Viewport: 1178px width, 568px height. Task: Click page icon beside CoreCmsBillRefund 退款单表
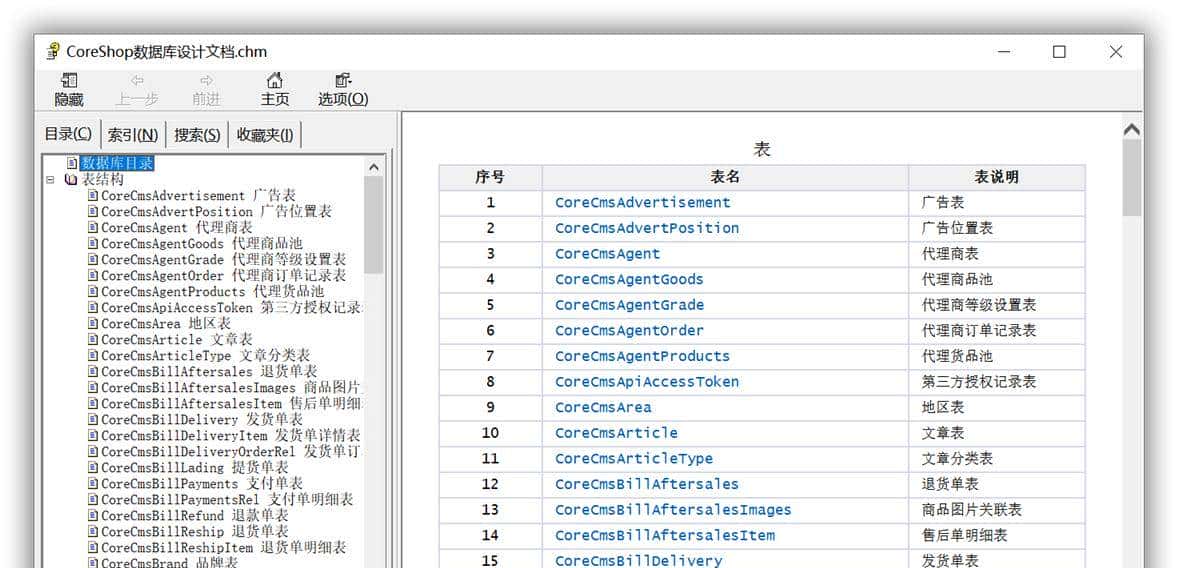93,515
